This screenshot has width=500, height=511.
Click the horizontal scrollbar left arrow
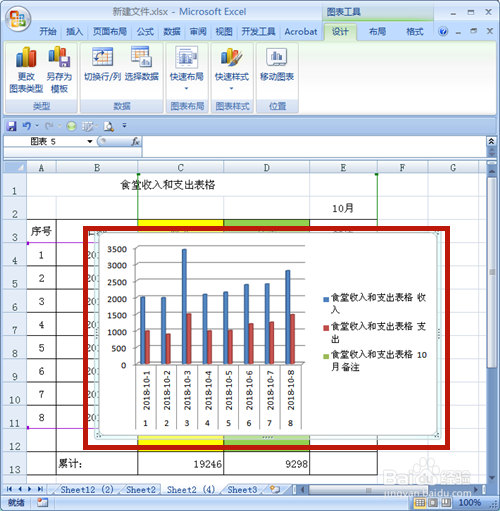pos(302,490)
